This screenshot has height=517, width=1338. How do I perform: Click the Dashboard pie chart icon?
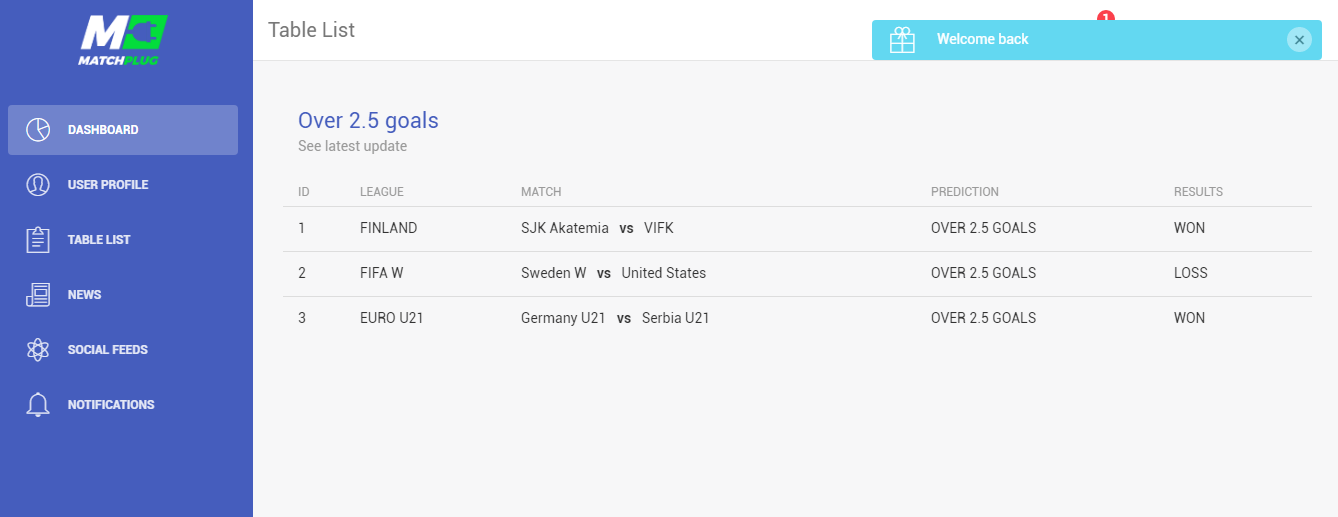pos(38,130)
